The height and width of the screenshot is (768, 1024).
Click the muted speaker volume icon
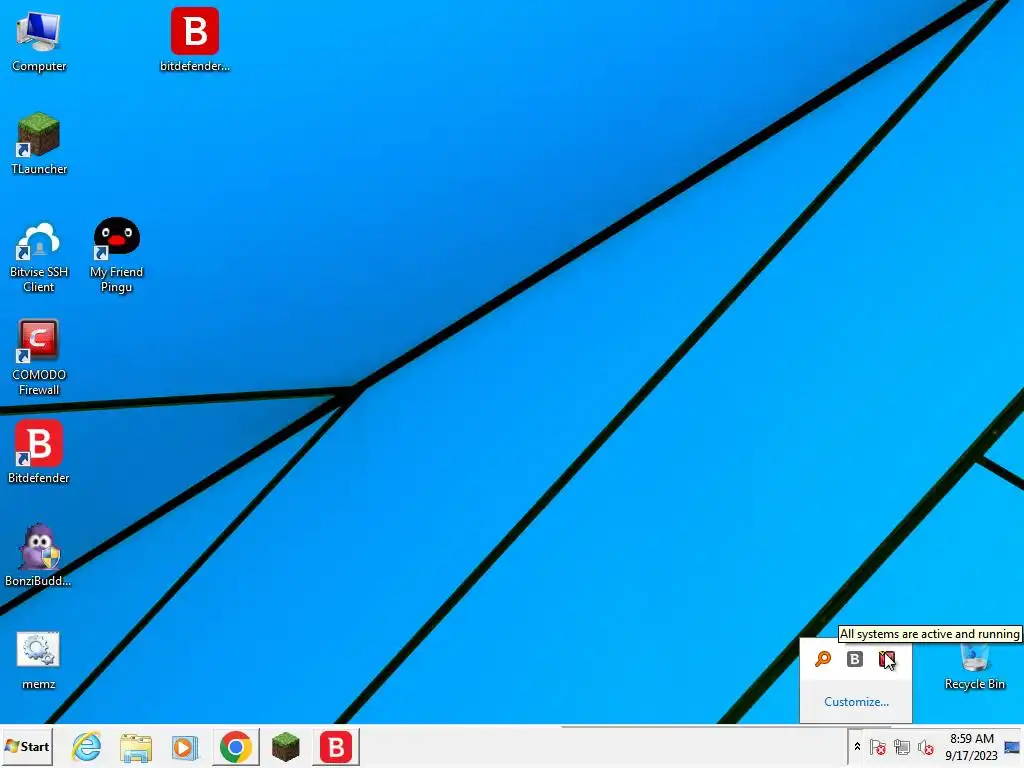[925, 746]
